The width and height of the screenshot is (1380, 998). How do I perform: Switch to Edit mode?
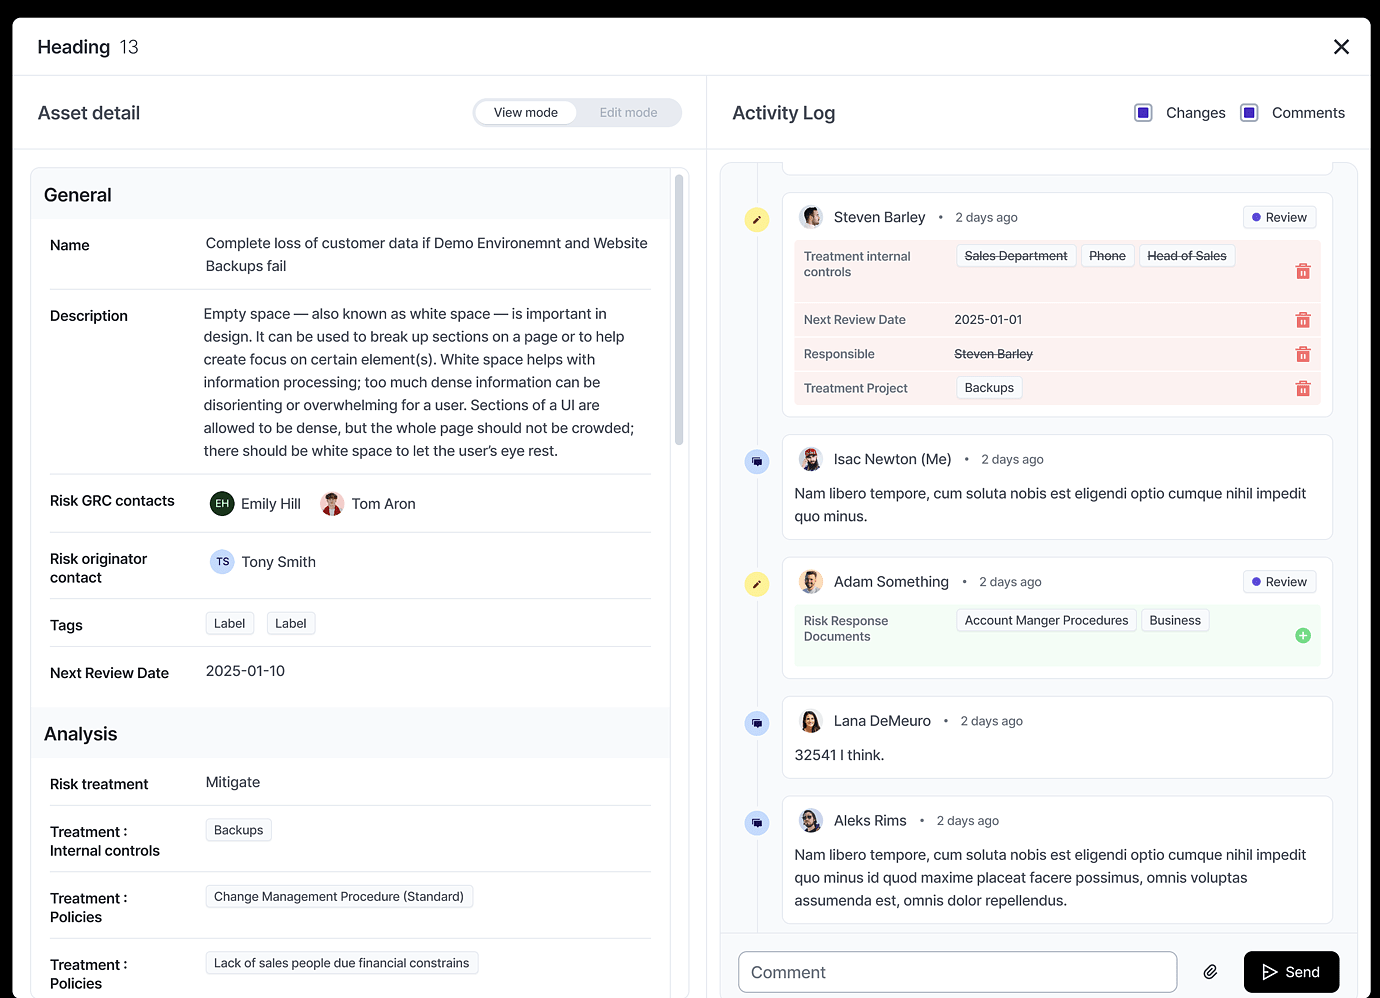coord(628,112)
